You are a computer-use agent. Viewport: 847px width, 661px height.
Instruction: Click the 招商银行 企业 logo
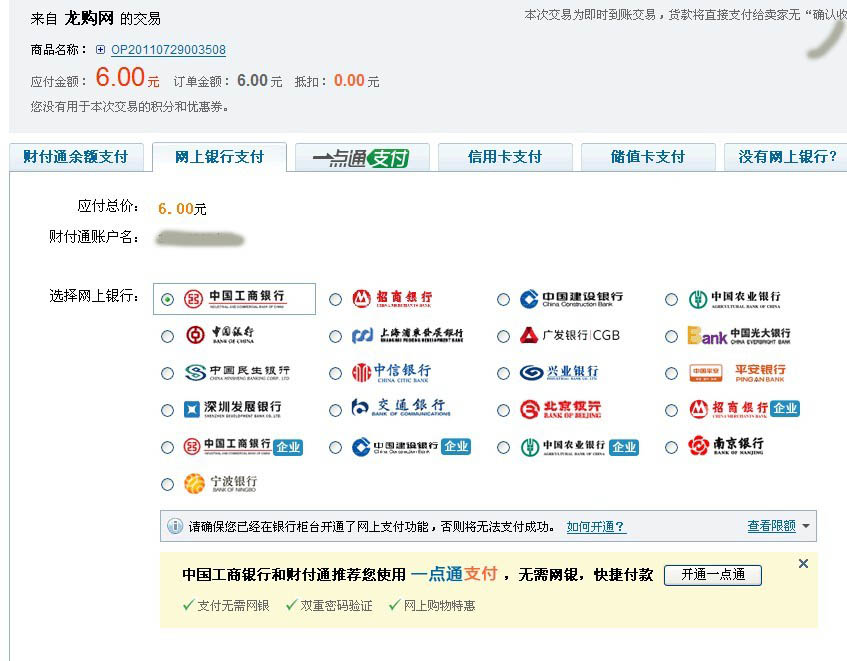[744, 409]
